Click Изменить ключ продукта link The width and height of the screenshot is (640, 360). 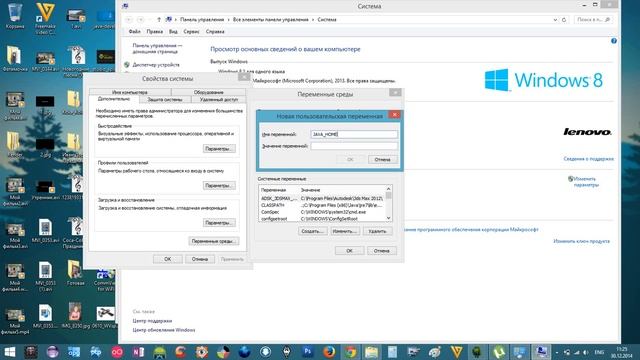(581, 241)
